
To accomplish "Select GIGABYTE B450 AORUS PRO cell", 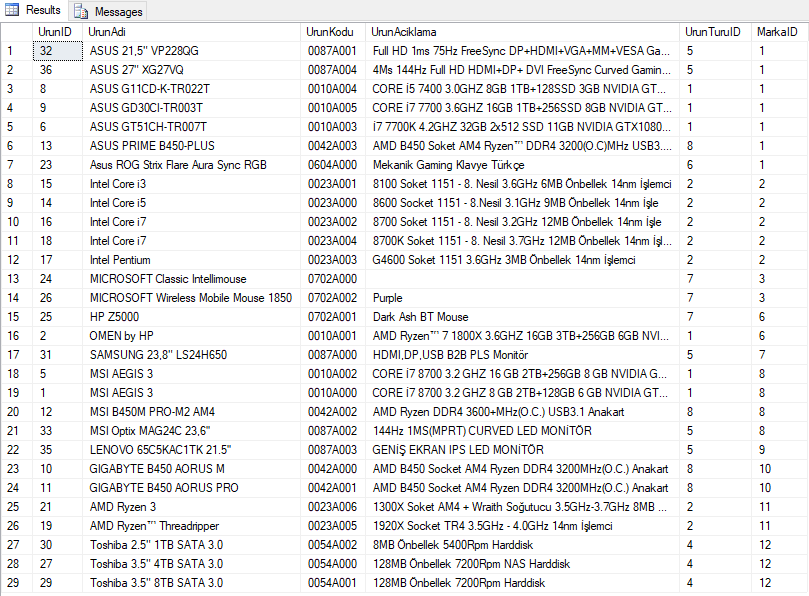I will (x=191, y=488).
